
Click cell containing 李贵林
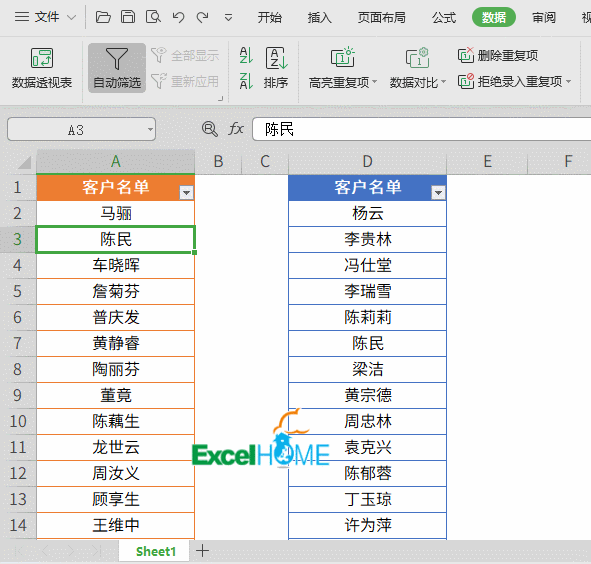(x=367, y=239)
